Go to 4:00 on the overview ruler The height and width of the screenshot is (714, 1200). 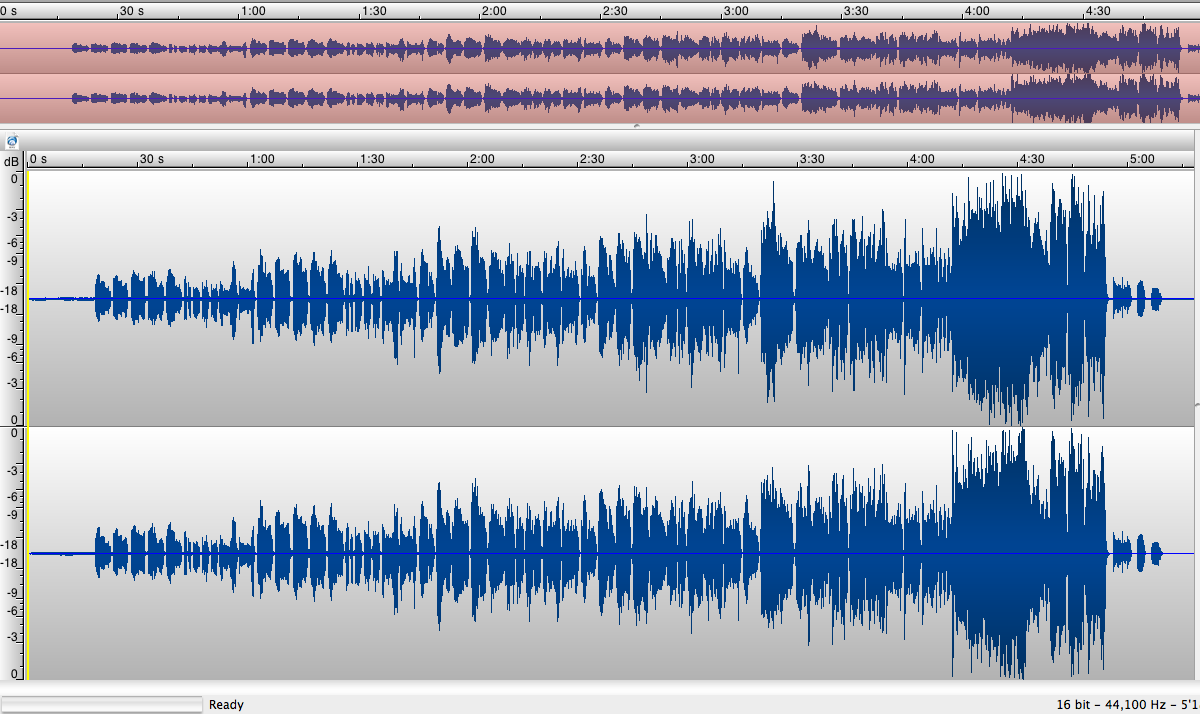tap(977, 10)
